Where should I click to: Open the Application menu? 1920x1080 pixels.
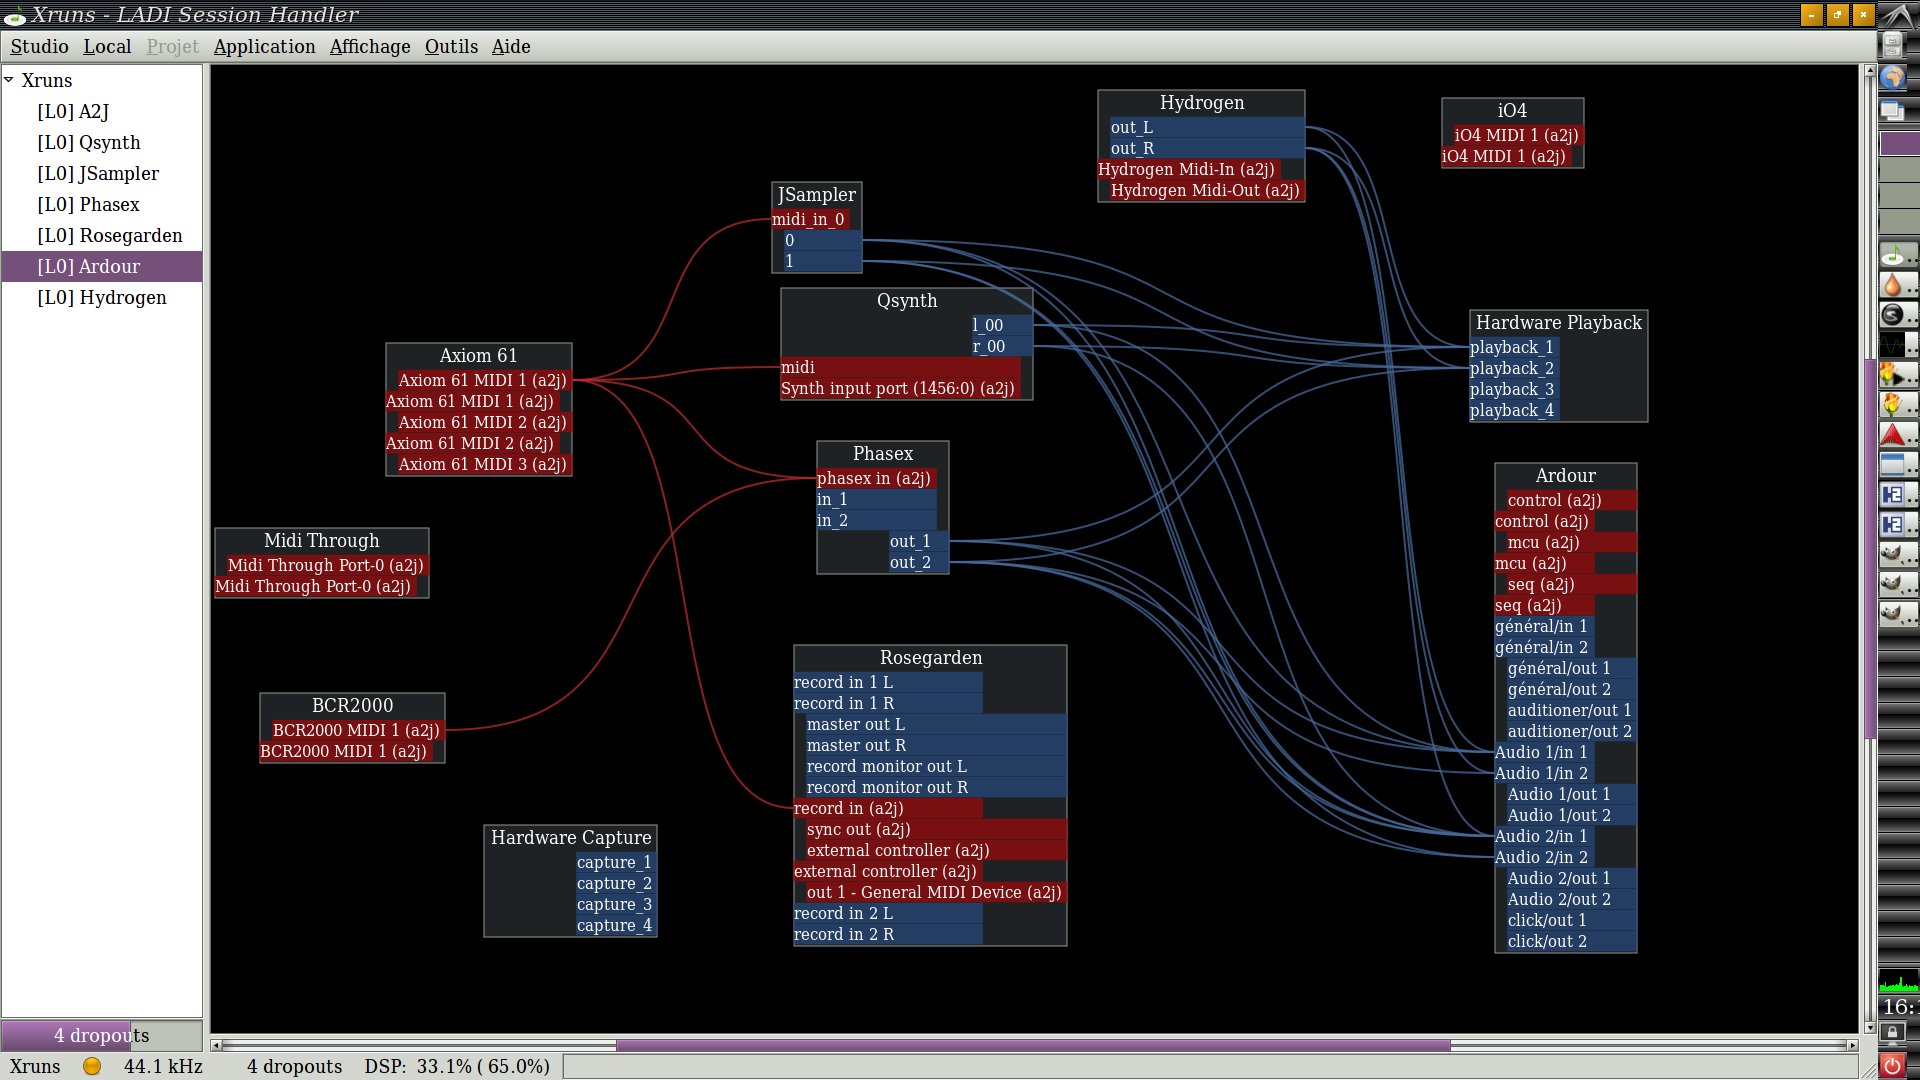point(264,47)
